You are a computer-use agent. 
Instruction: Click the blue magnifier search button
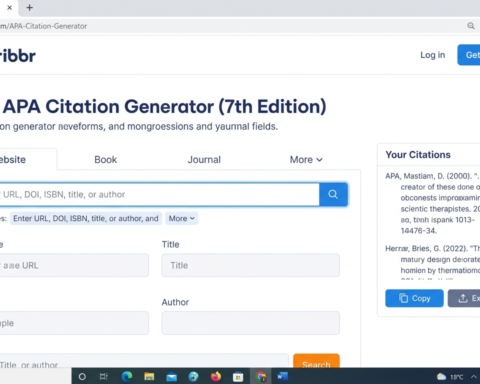[x=333, y=194]
